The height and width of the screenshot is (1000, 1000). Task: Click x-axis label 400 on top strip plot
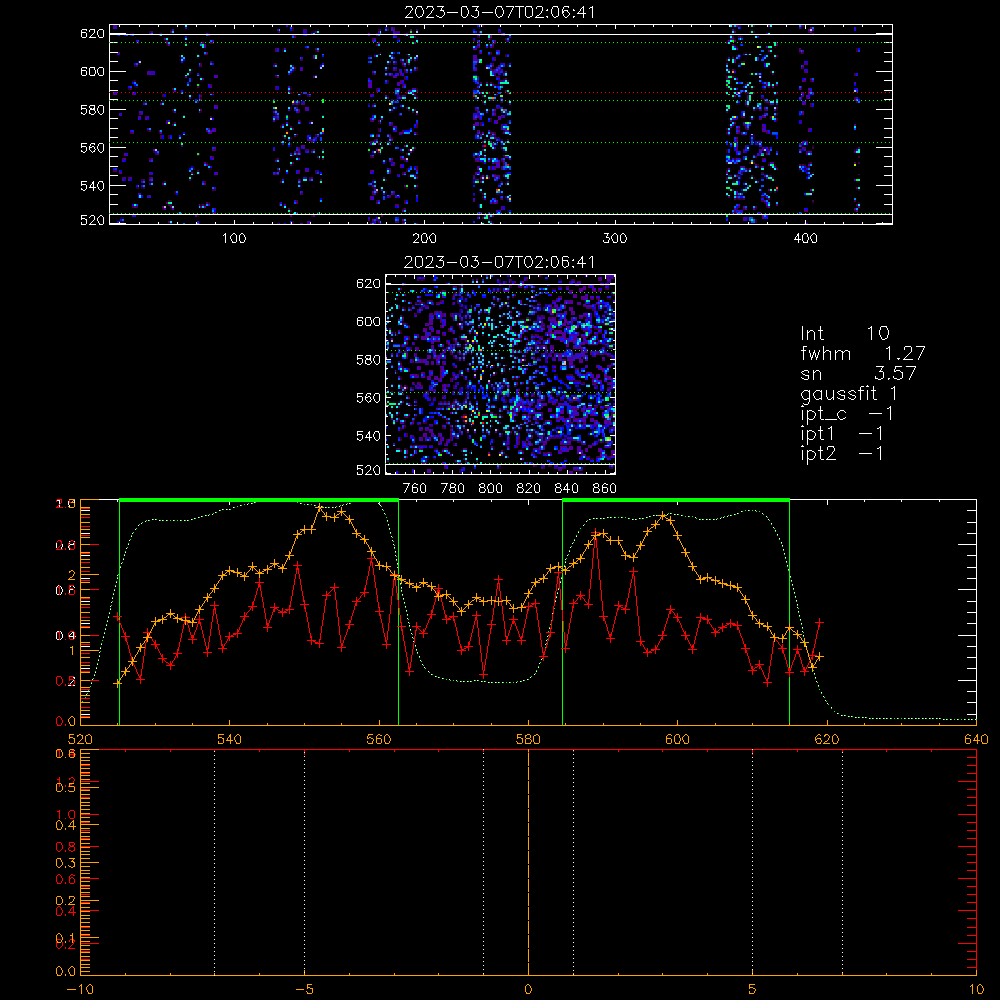(805, 239)
